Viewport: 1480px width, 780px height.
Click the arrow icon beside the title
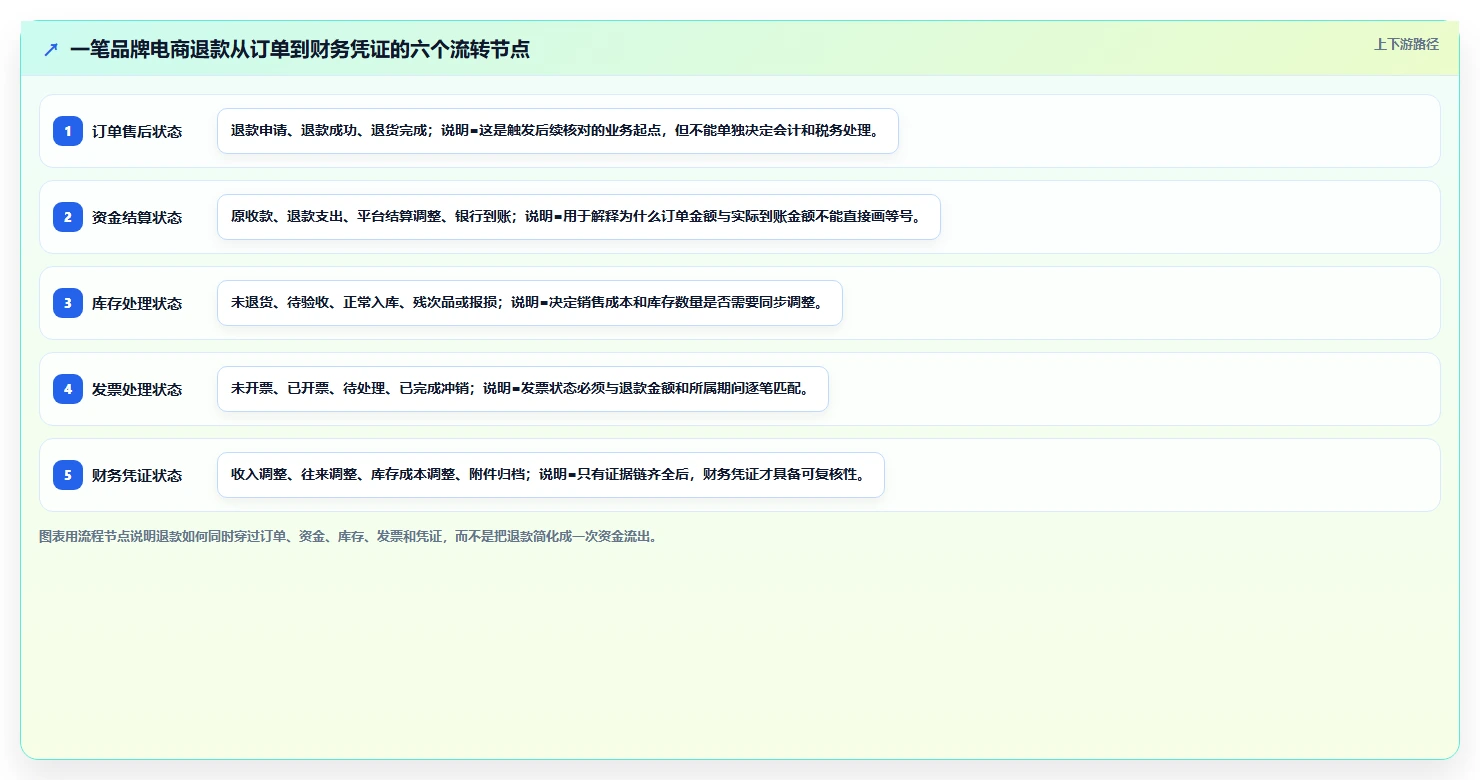pos(51,49)
